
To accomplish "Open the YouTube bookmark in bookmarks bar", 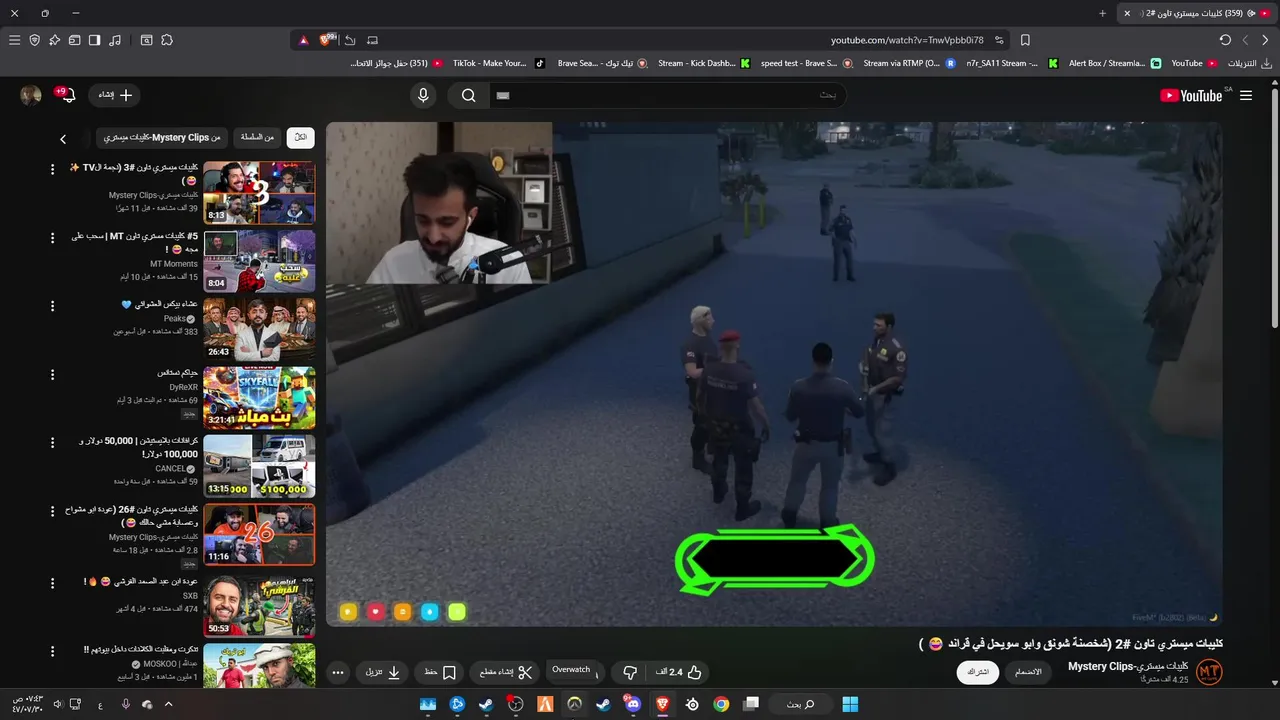I will (x=1193, y=63).
